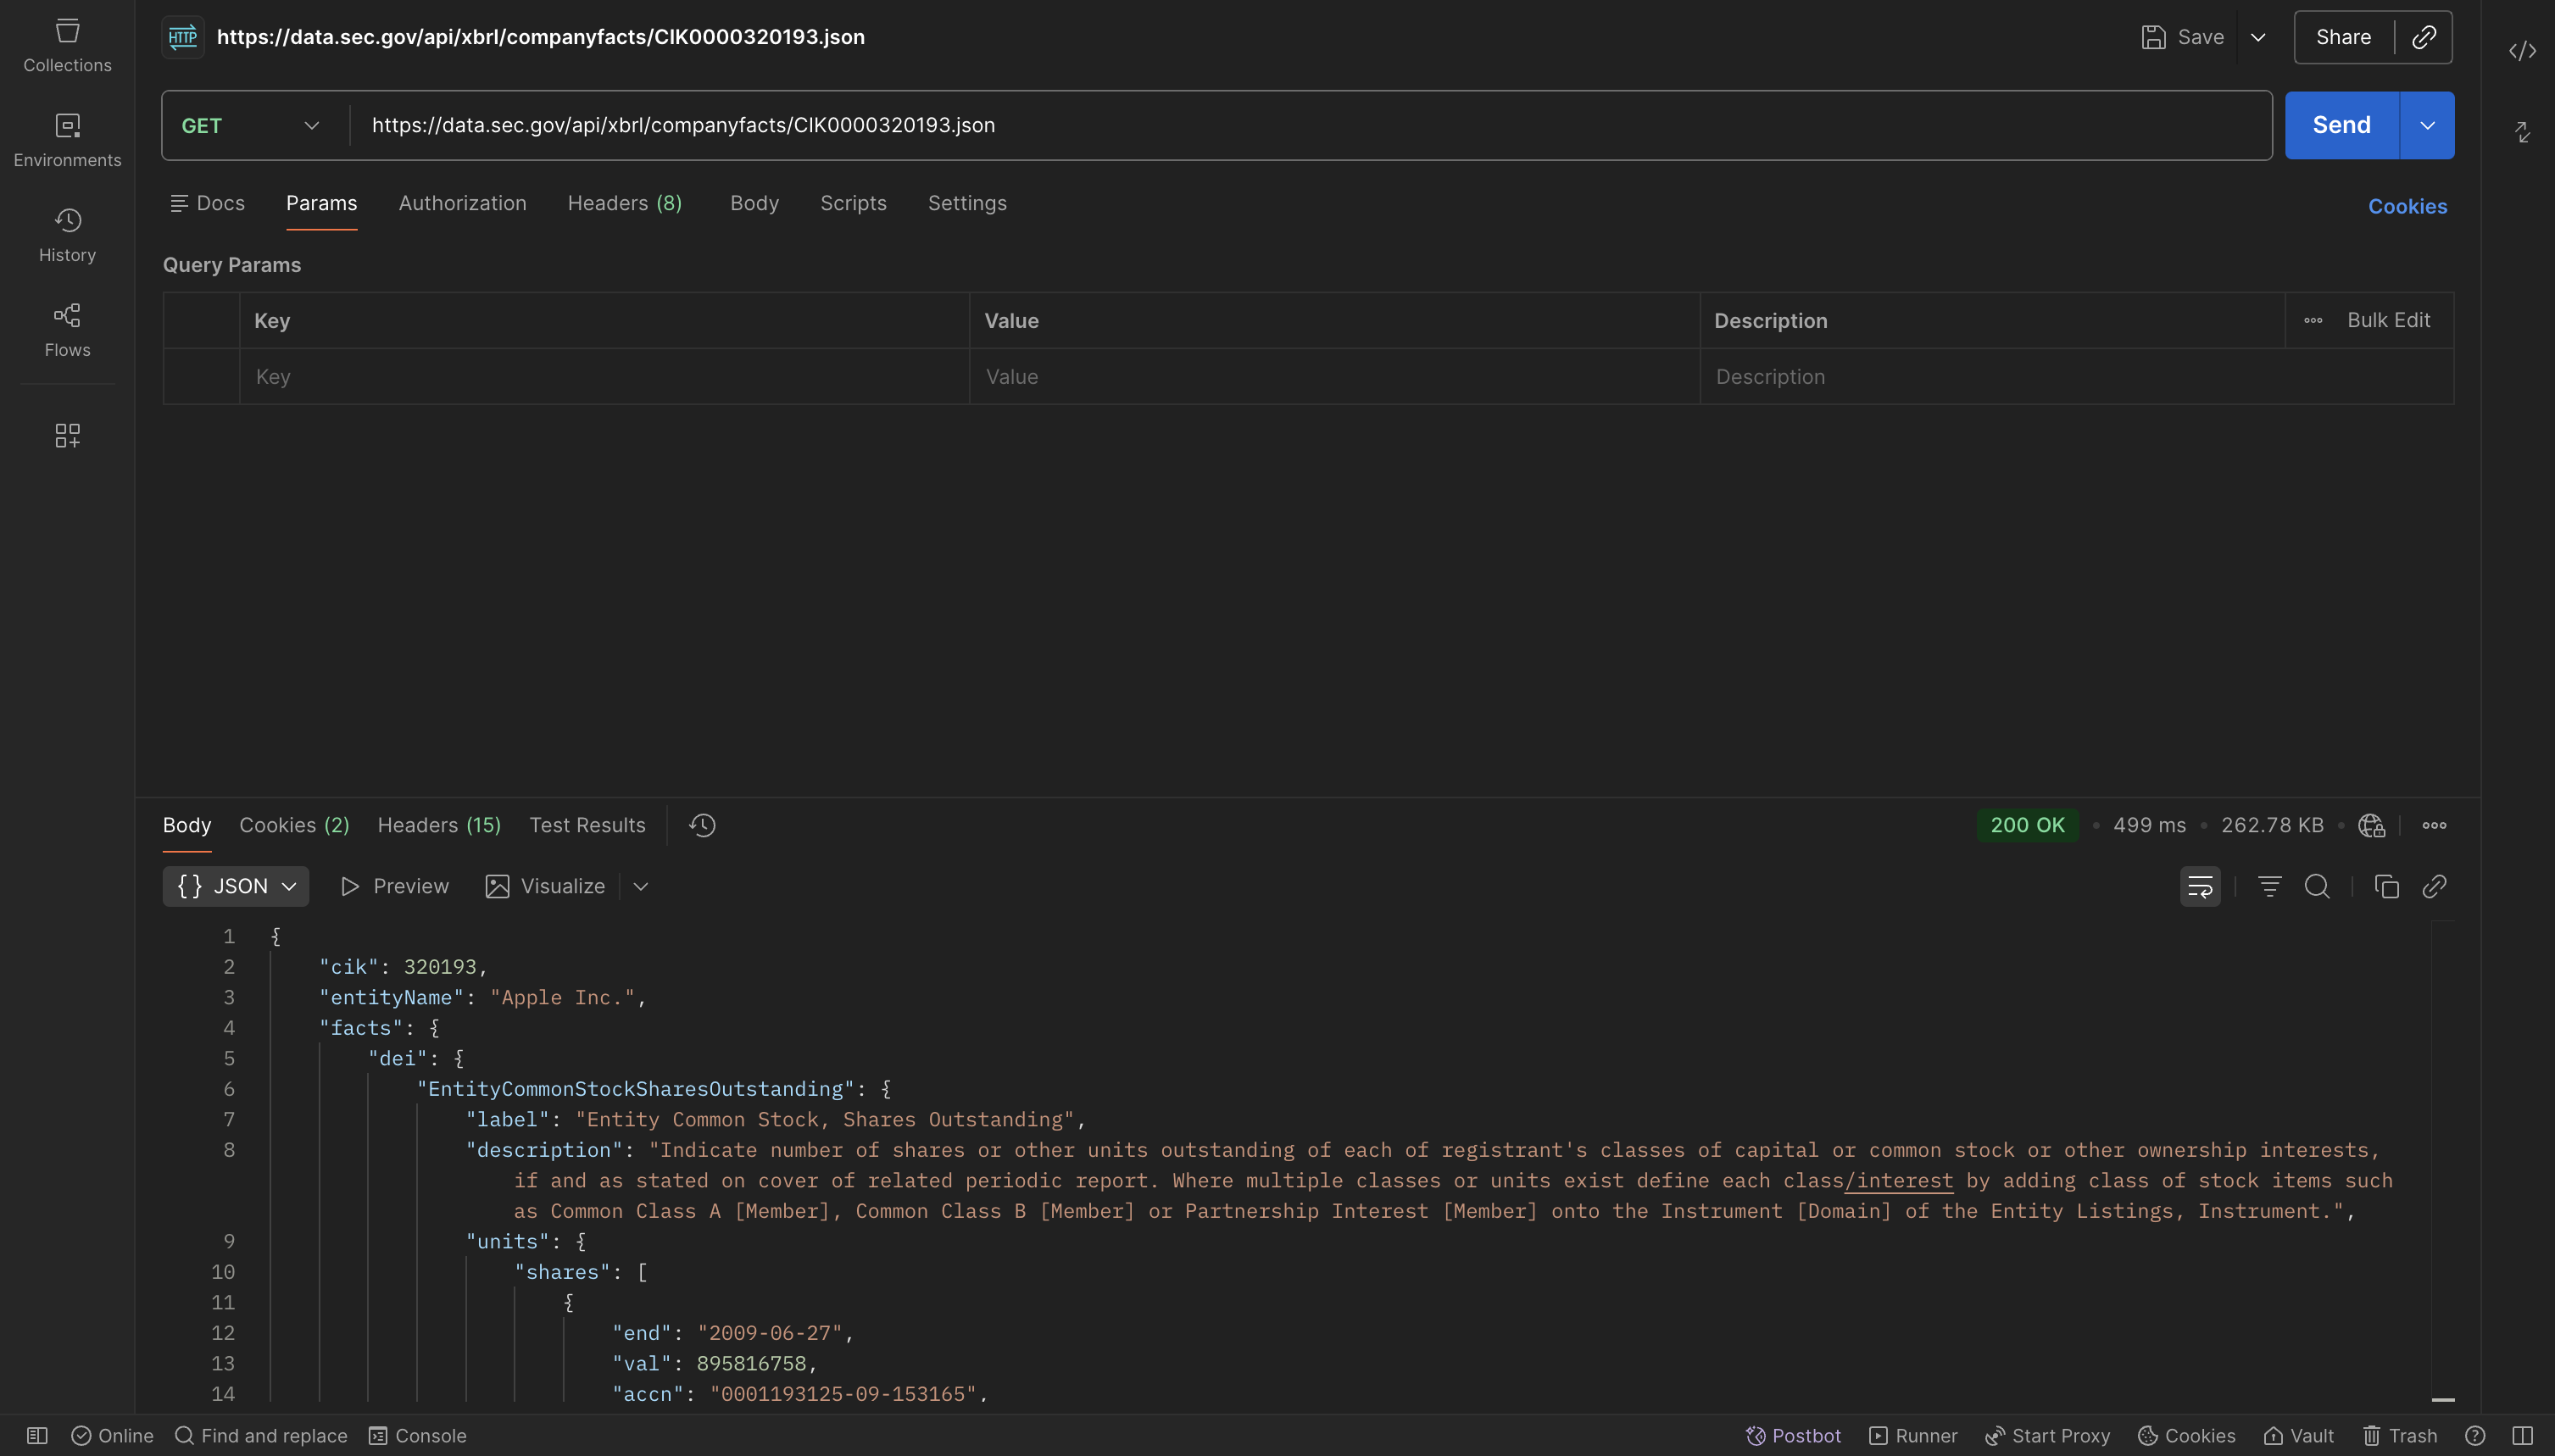Switch to the Docs tab
The height and width of the screenshot is (1456, 2555).
point(207,203)
